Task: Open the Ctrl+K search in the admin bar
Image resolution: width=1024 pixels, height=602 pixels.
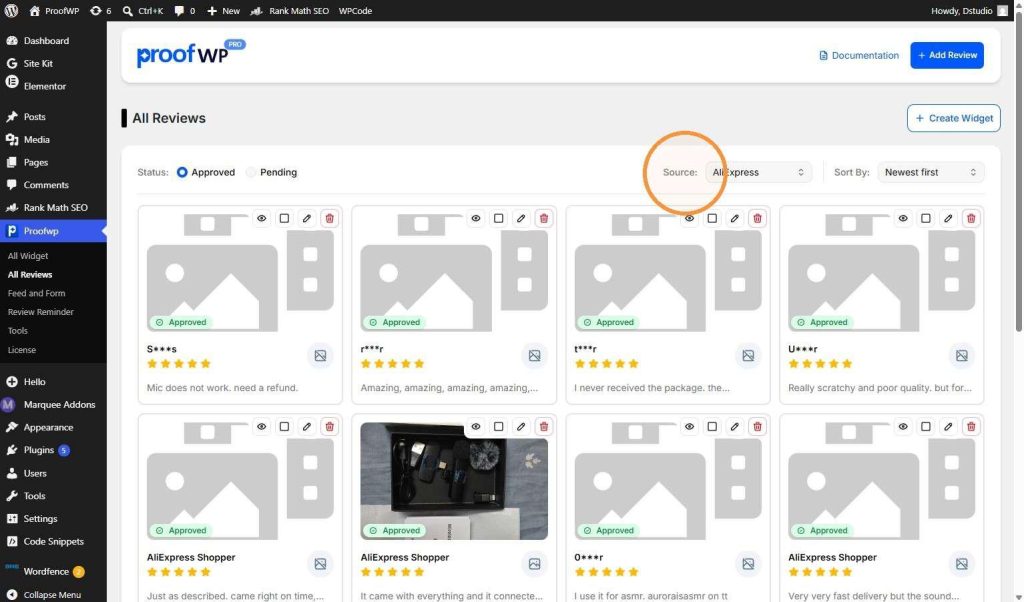Action: [143, 10]
